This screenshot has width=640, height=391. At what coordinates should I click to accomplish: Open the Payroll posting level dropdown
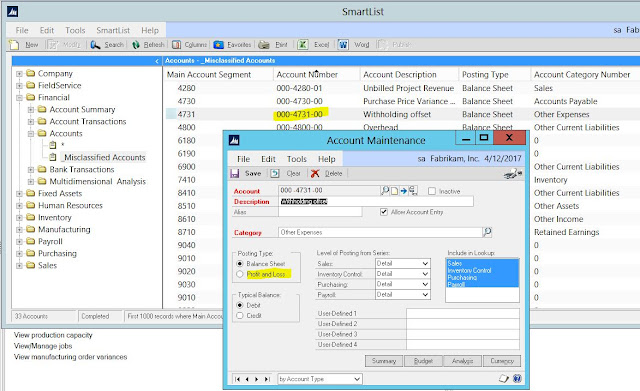pos(425,294)
